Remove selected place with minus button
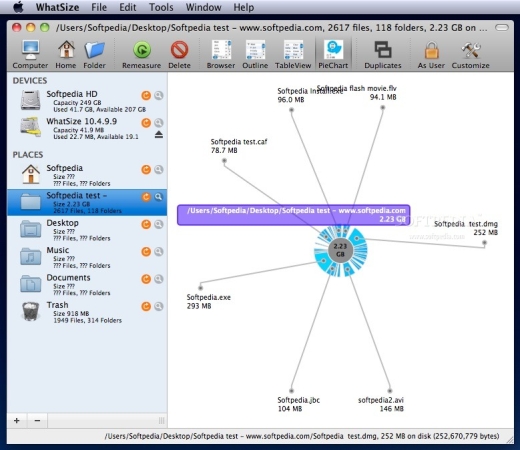The image size is (520, 450). pos(37,421)
